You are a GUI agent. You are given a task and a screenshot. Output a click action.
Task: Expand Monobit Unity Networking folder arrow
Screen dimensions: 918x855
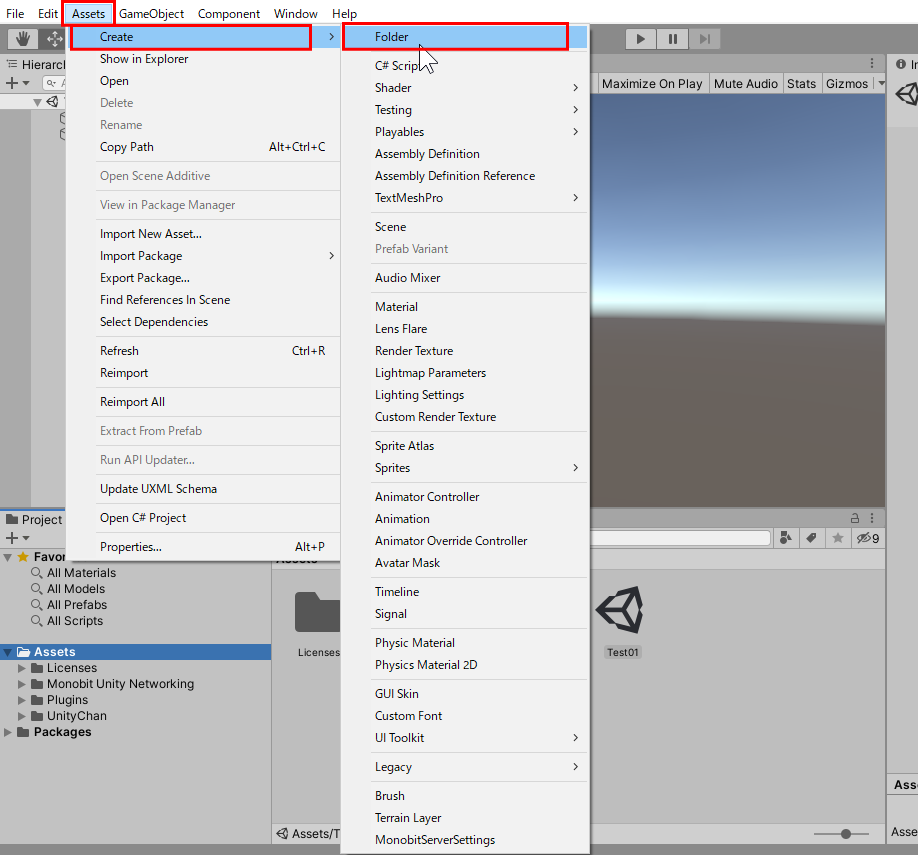click(22, 684)
